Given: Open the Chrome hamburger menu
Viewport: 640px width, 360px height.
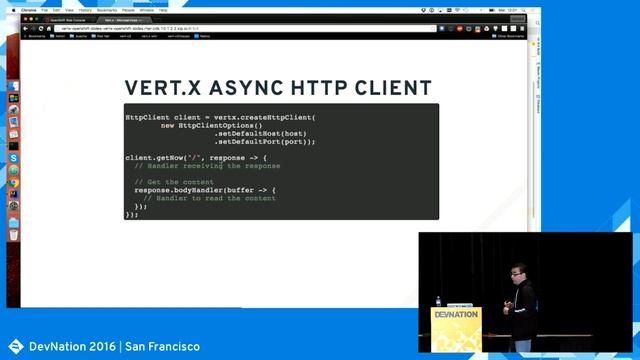Looking at the screenshot, I should coord(522,29).
